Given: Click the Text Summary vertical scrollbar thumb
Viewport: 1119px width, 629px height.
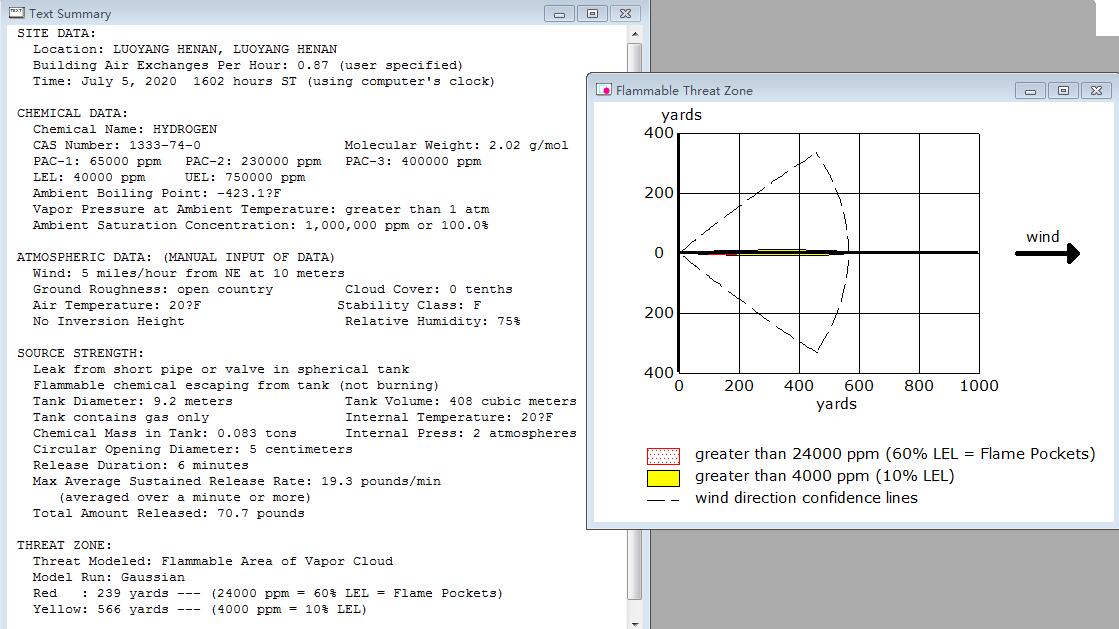Looking at the screenshot, I should tap(634, 321).
